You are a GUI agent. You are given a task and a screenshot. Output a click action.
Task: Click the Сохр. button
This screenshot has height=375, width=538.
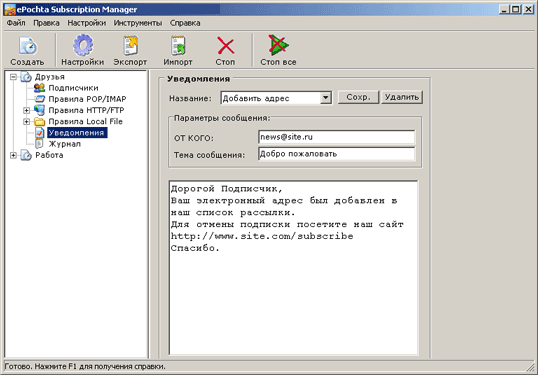pos(359,97)
